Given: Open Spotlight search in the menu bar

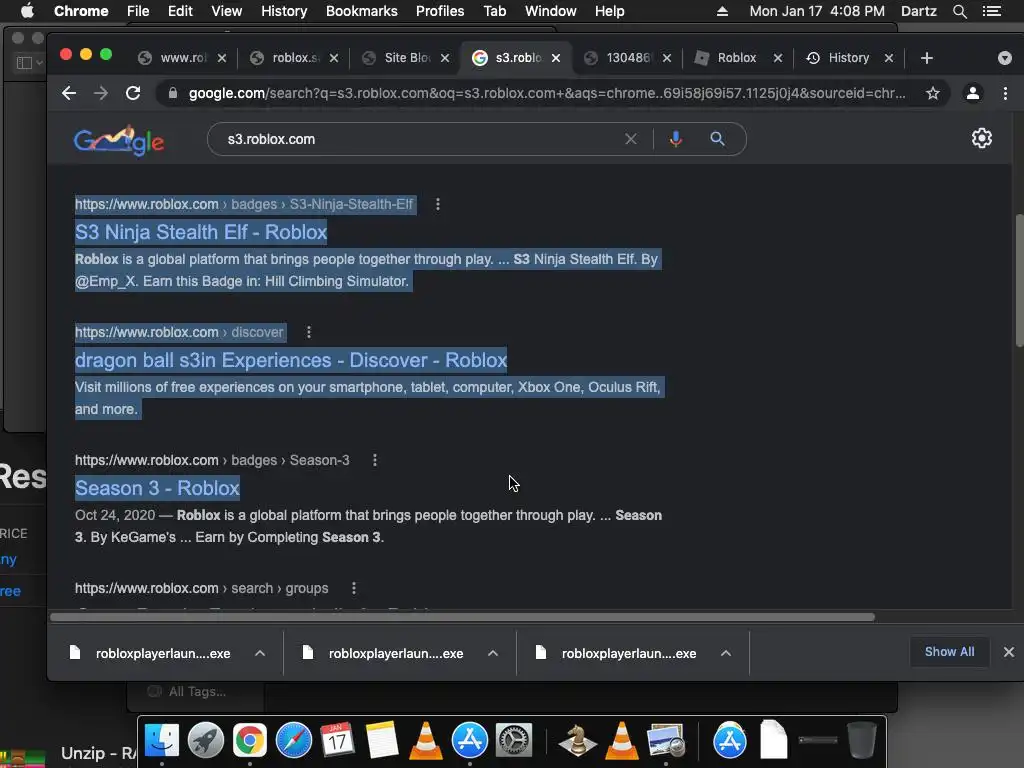Looking at the screenshot, I should (959, 11).
